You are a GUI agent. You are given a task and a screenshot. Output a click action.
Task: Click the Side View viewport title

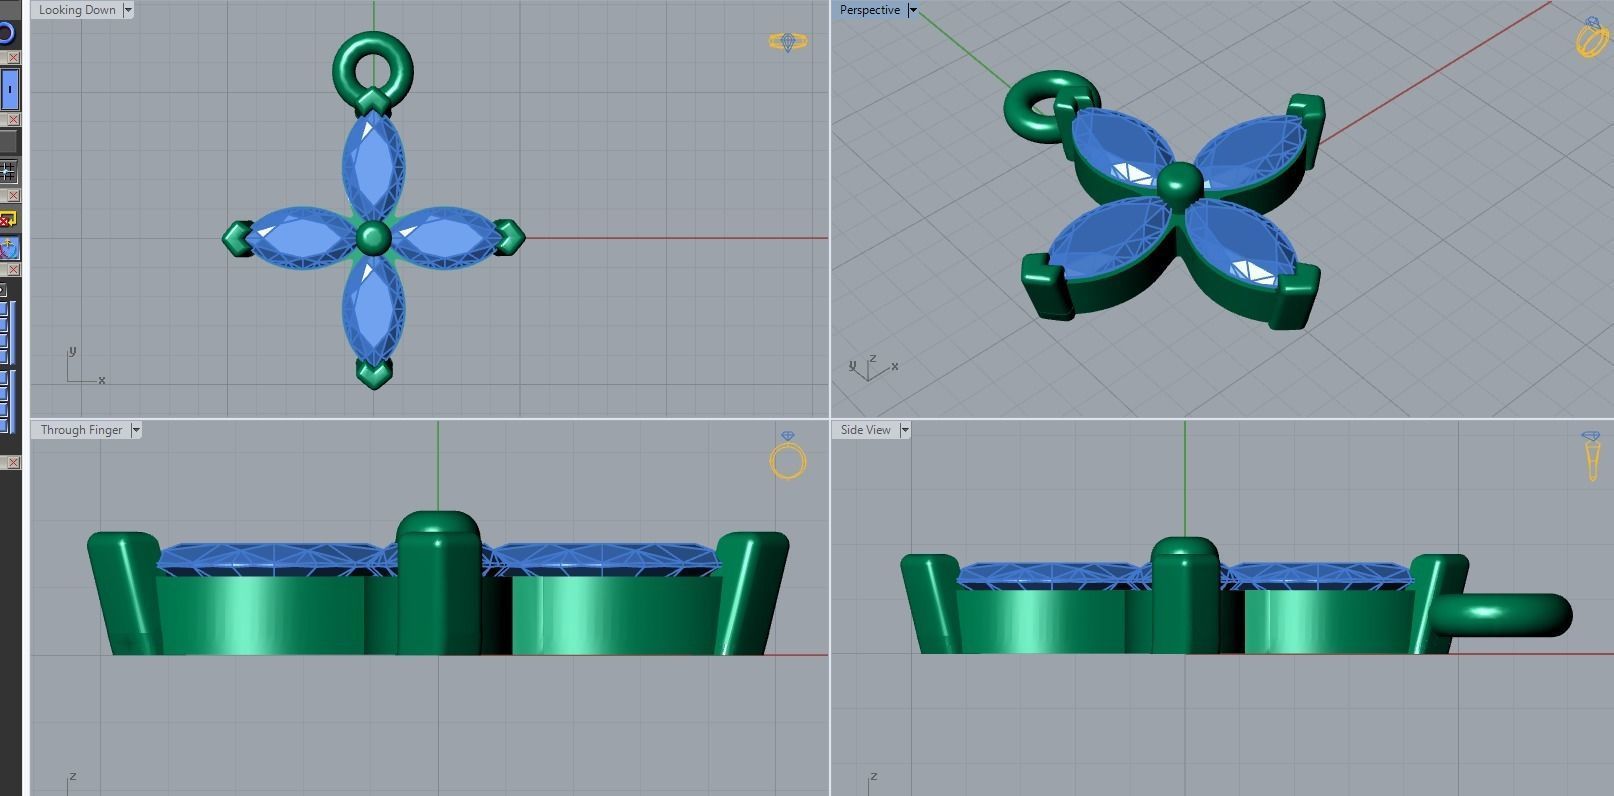(x=865, y=430)
